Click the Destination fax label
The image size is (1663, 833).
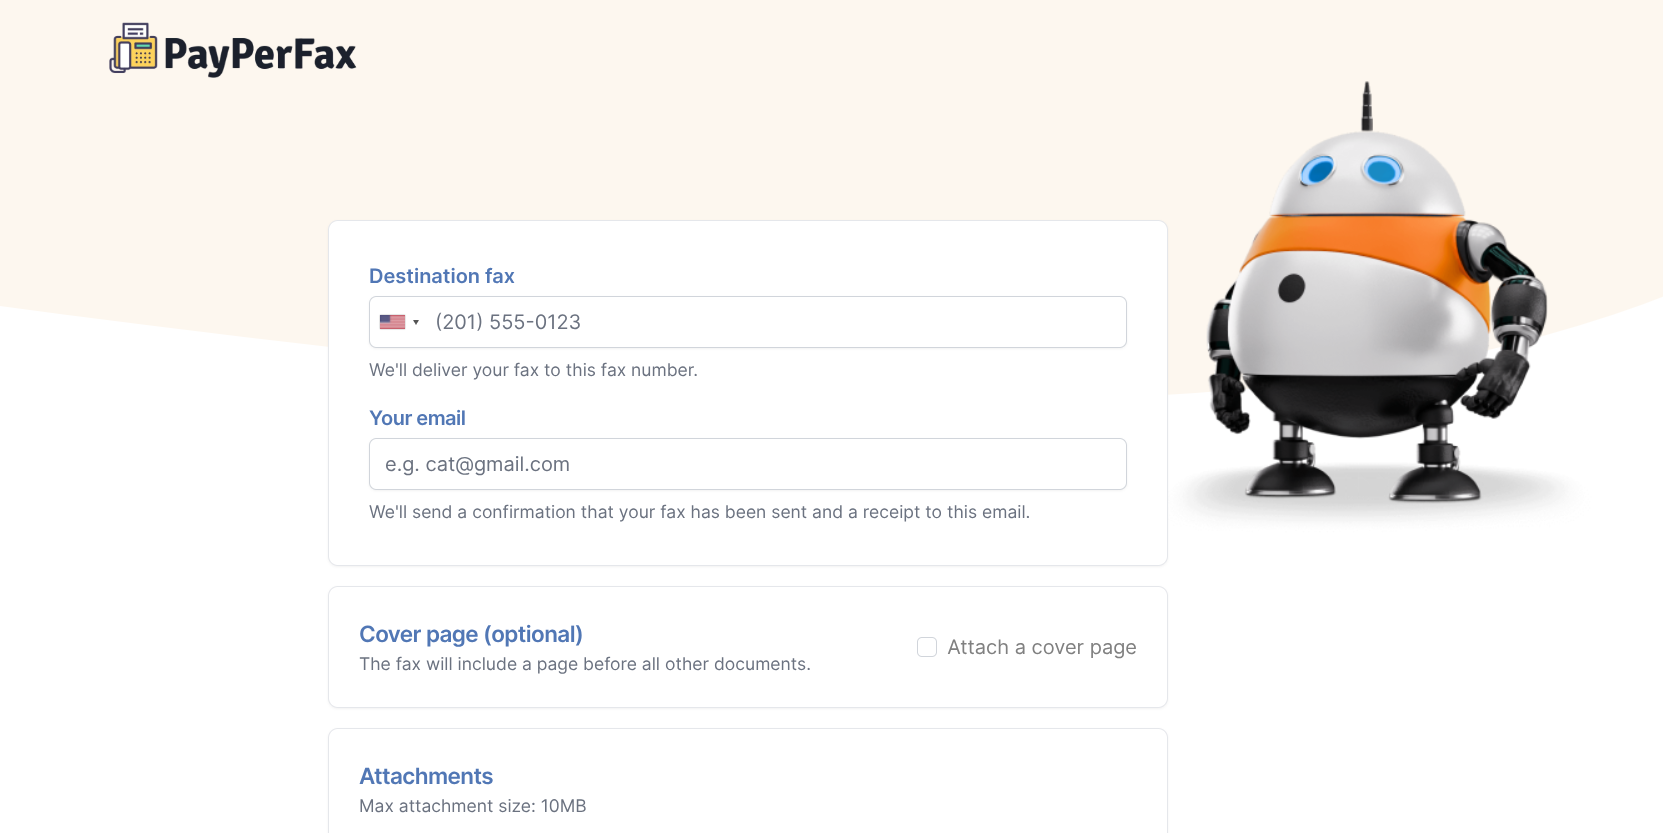tap(442, 276)
